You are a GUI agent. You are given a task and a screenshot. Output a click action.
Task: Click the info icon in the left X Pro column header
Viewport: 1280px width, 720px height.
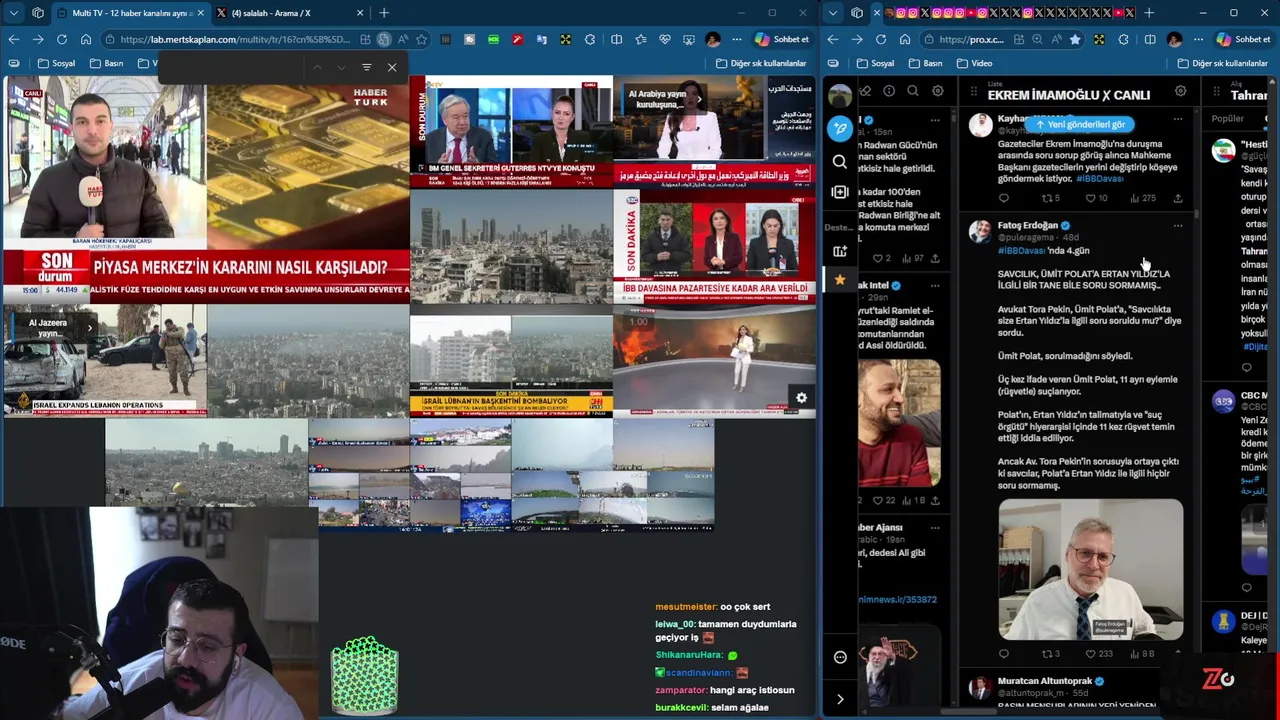coord(889,91)
